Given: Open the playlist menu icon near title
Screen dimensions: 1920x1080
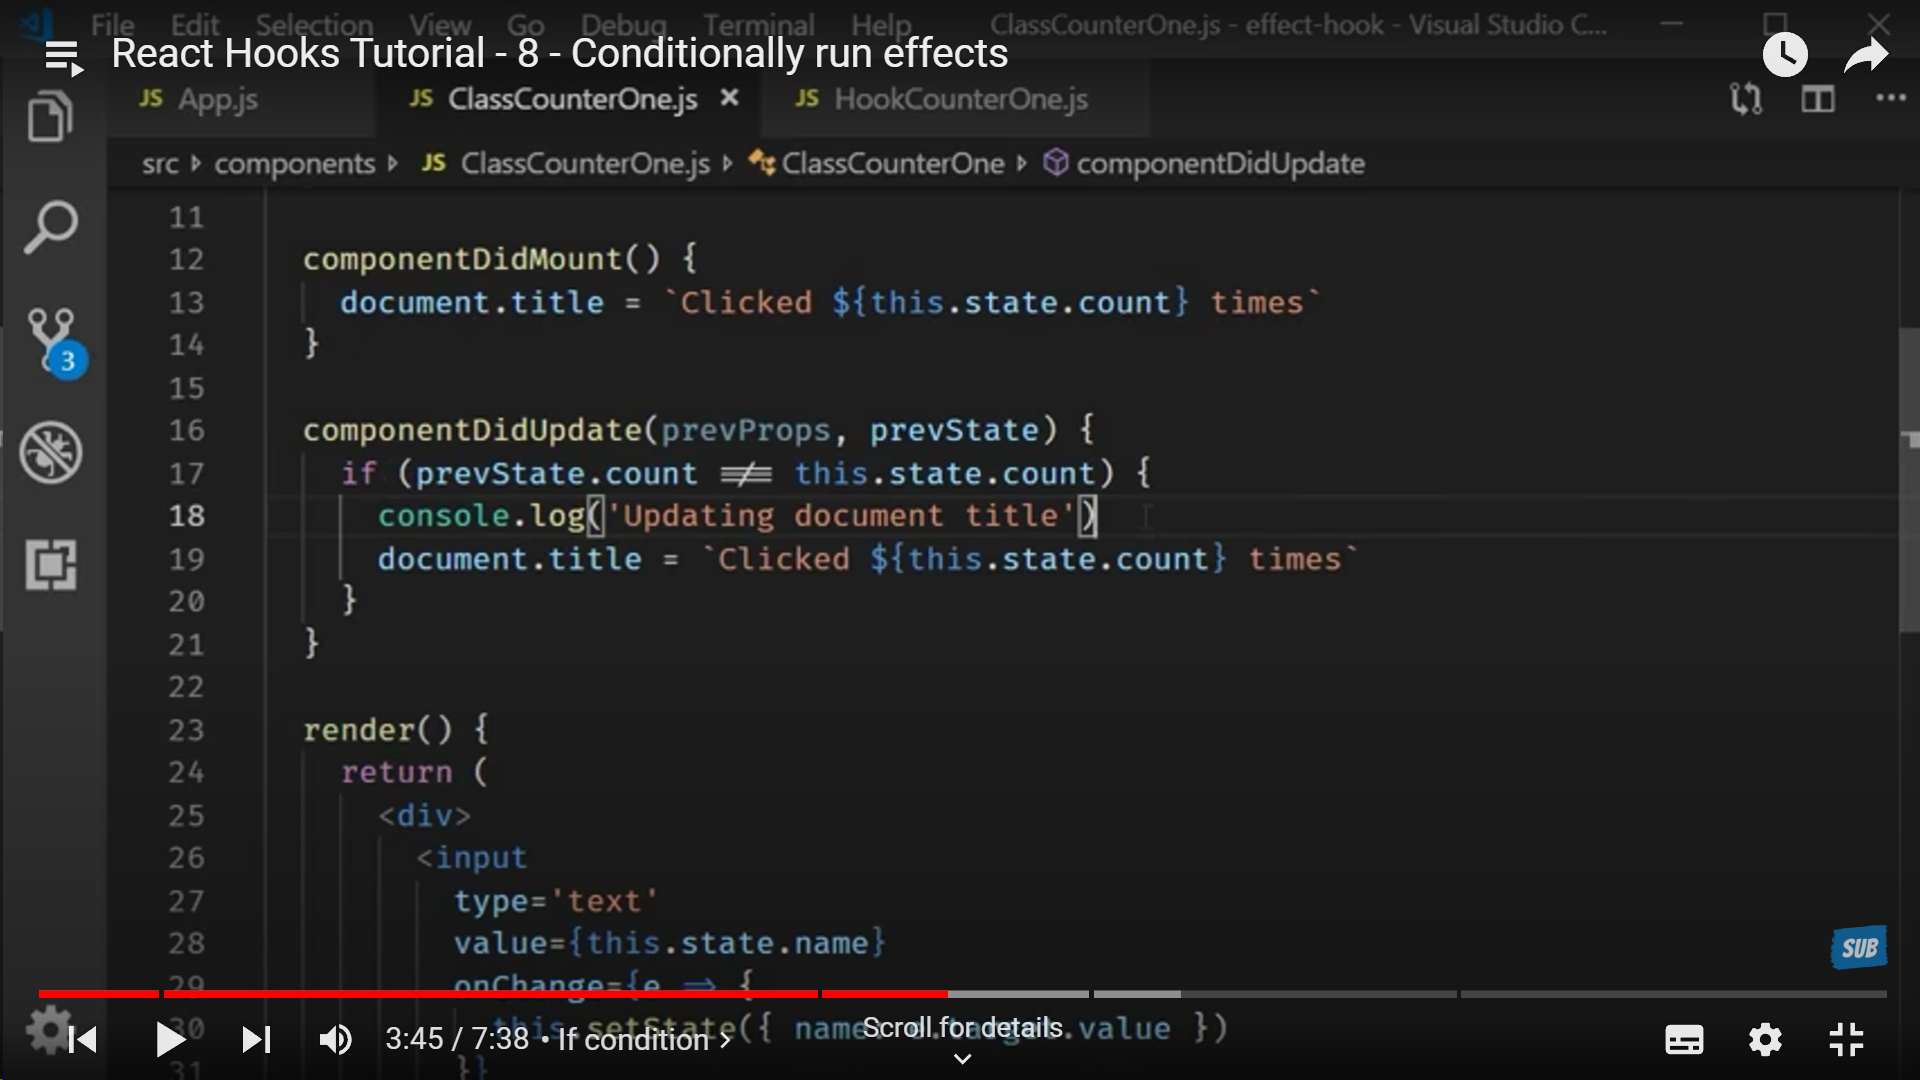Looking at the screenshot, I should [x=64, y=57].
